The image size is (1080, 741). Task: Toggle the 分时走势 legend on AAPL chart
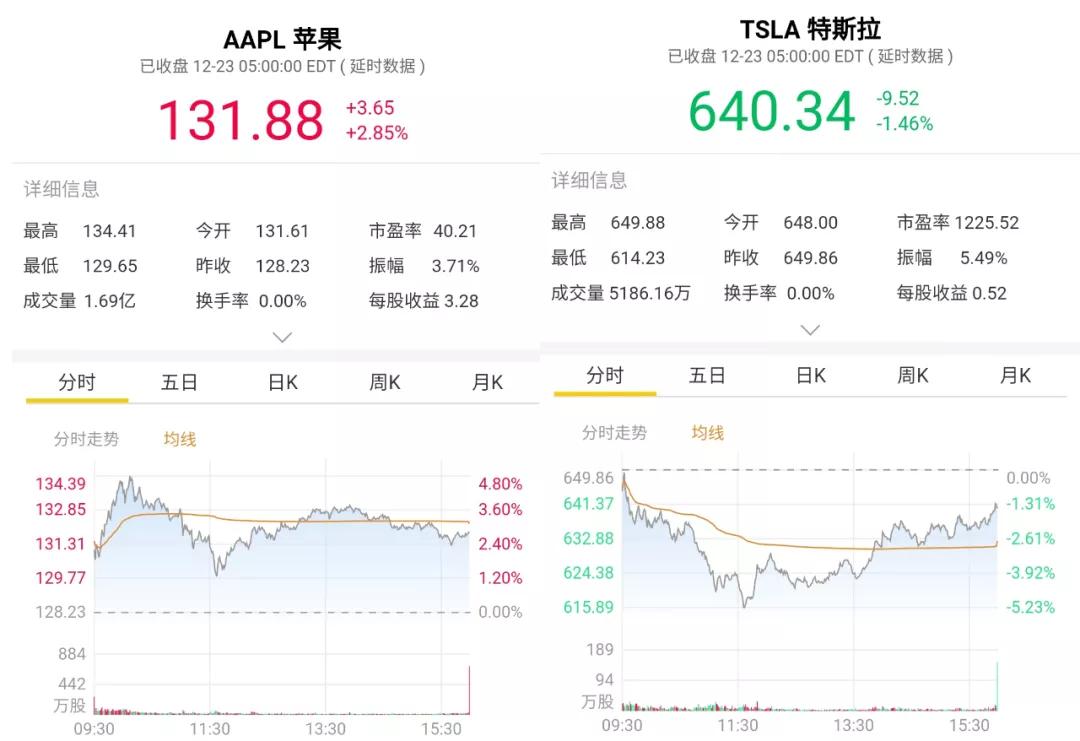pos(86,438)
